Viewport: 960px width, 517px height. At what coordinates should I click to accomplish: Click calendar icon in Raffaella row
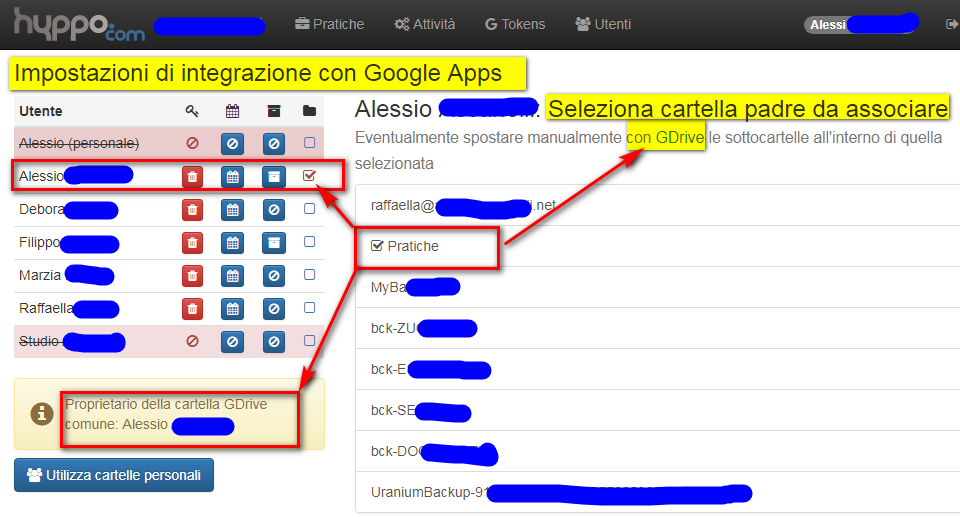pos(233,309)
